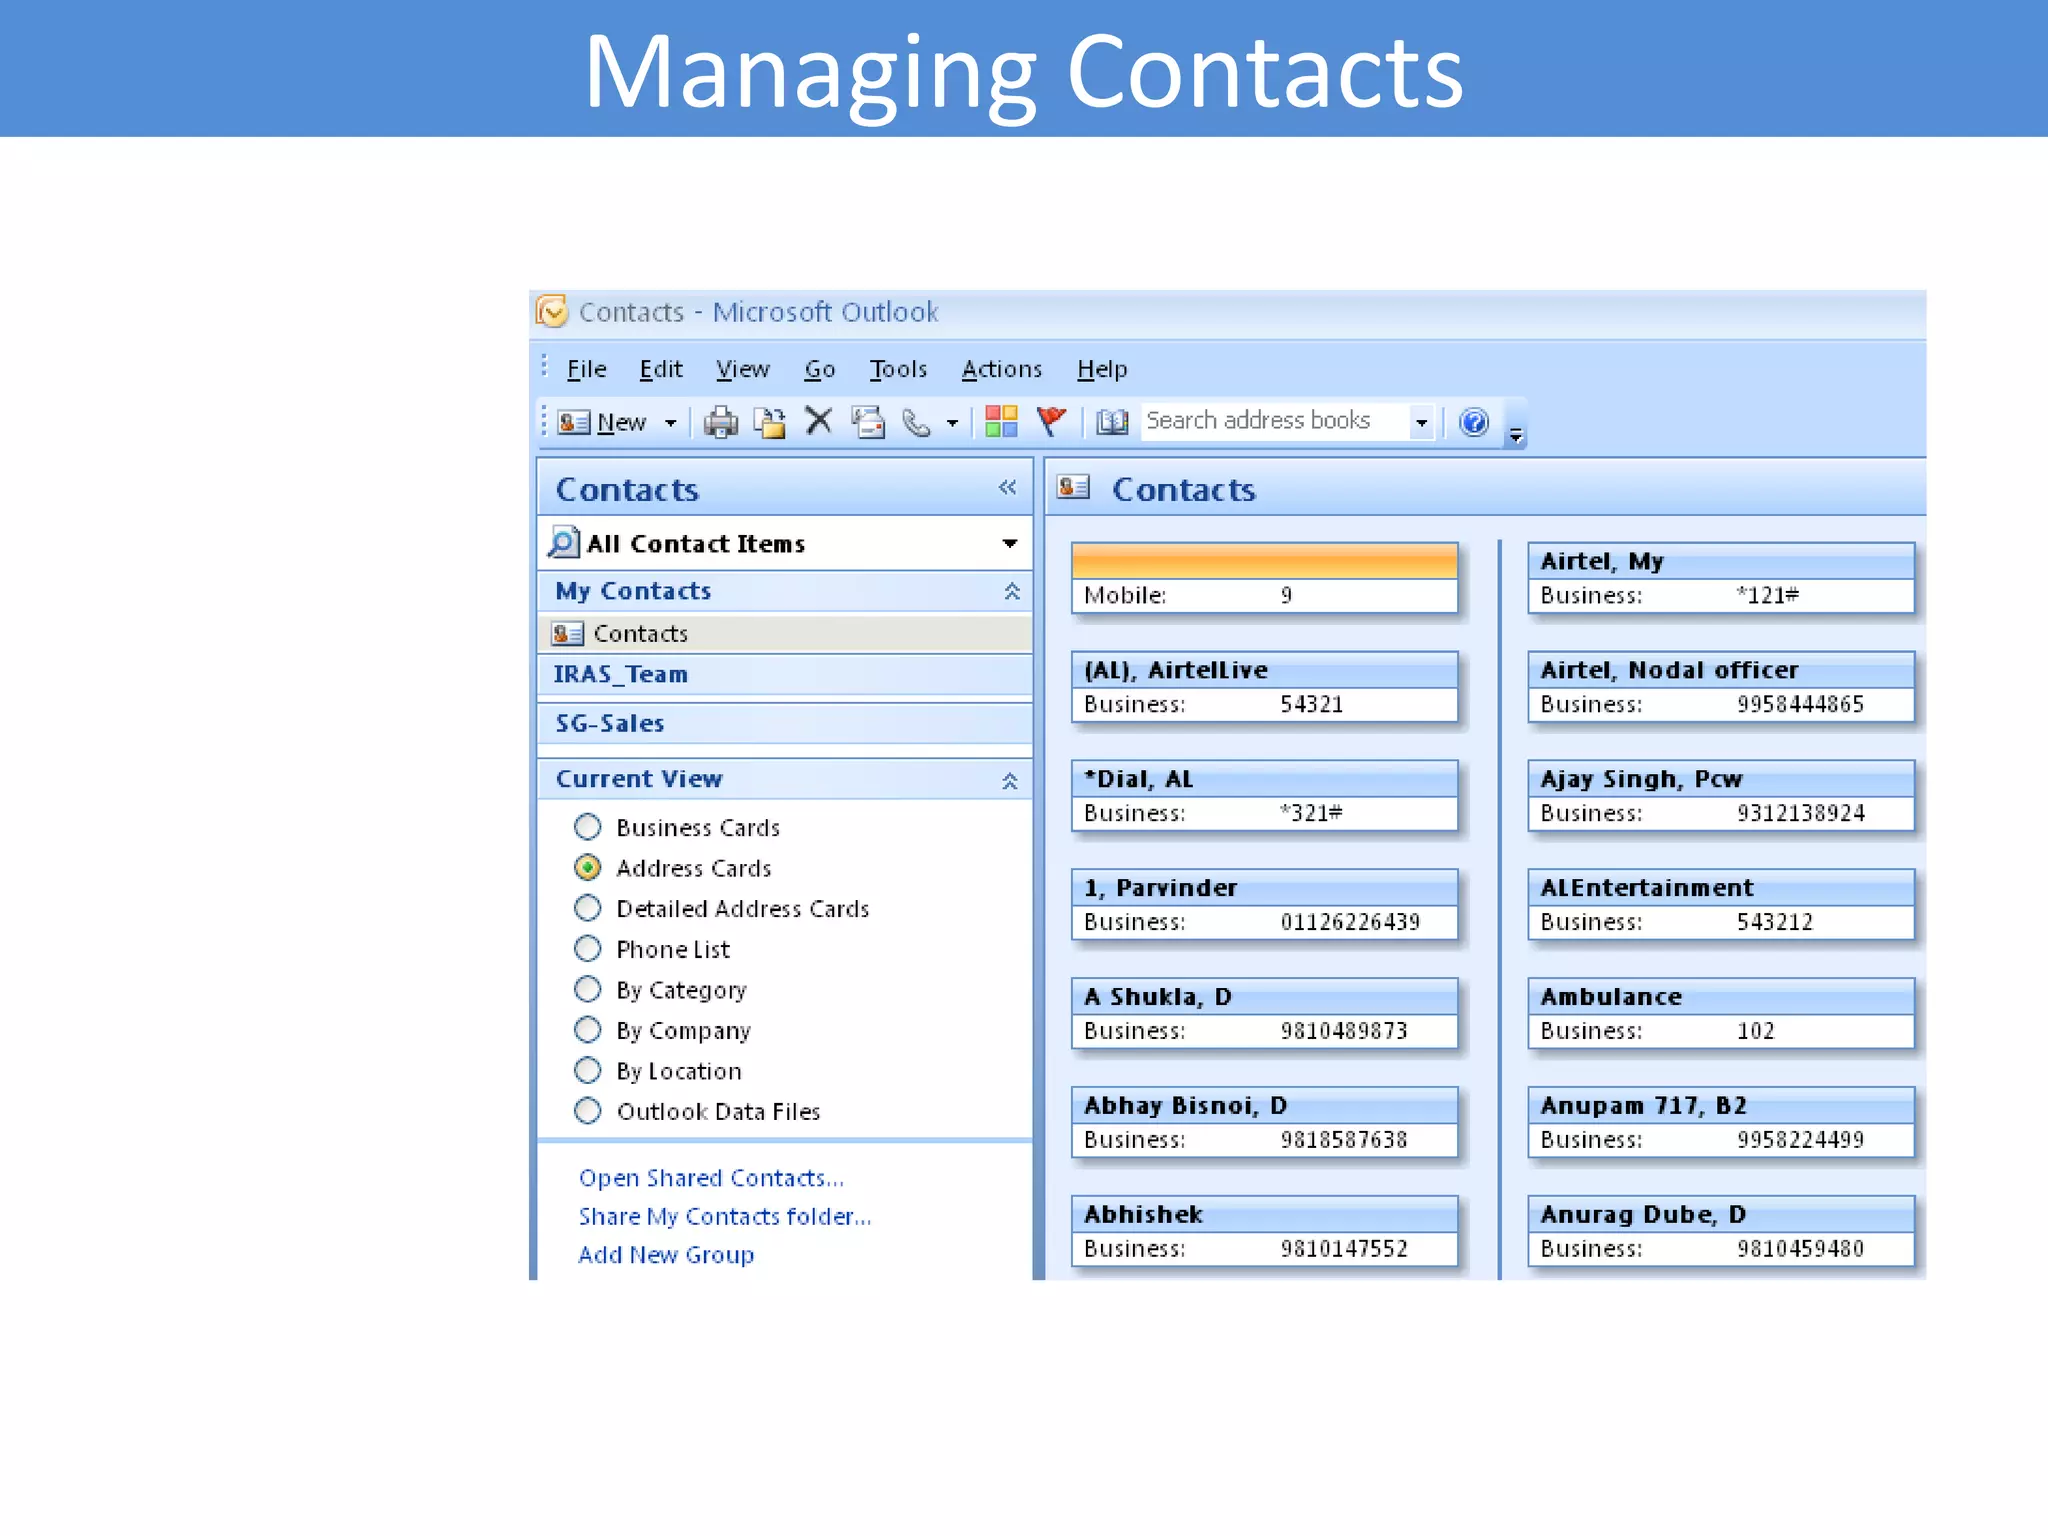Click the Contacts pane header card icon

pyautogui.click(x=1074, y=488)
